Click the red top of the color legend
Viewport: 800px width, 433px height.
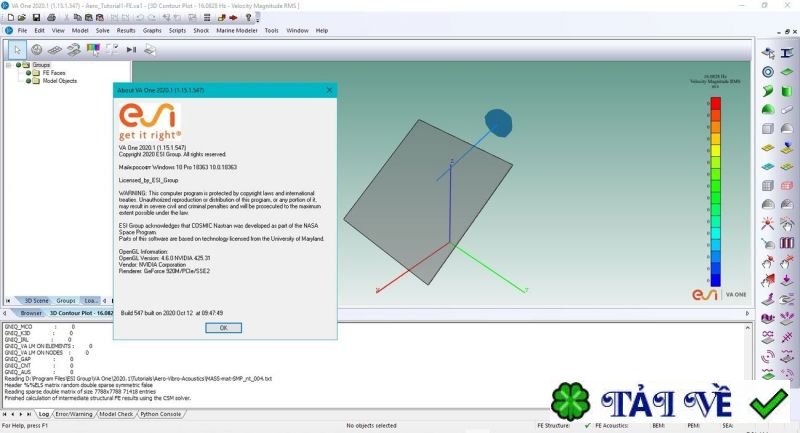pyautogui.click(x=716, y=103)
